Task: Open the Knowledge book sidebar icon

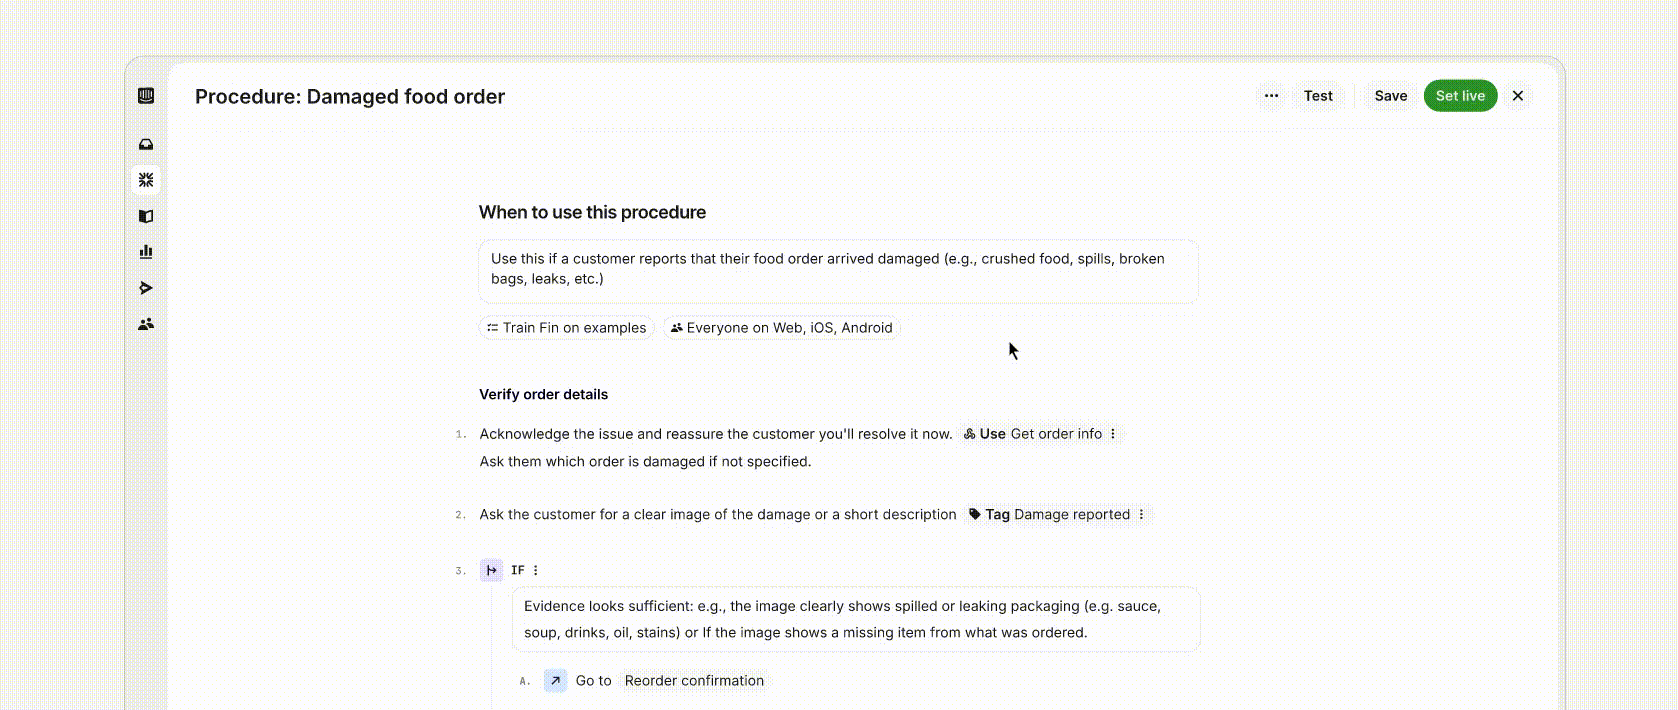Action: point(146,216)
